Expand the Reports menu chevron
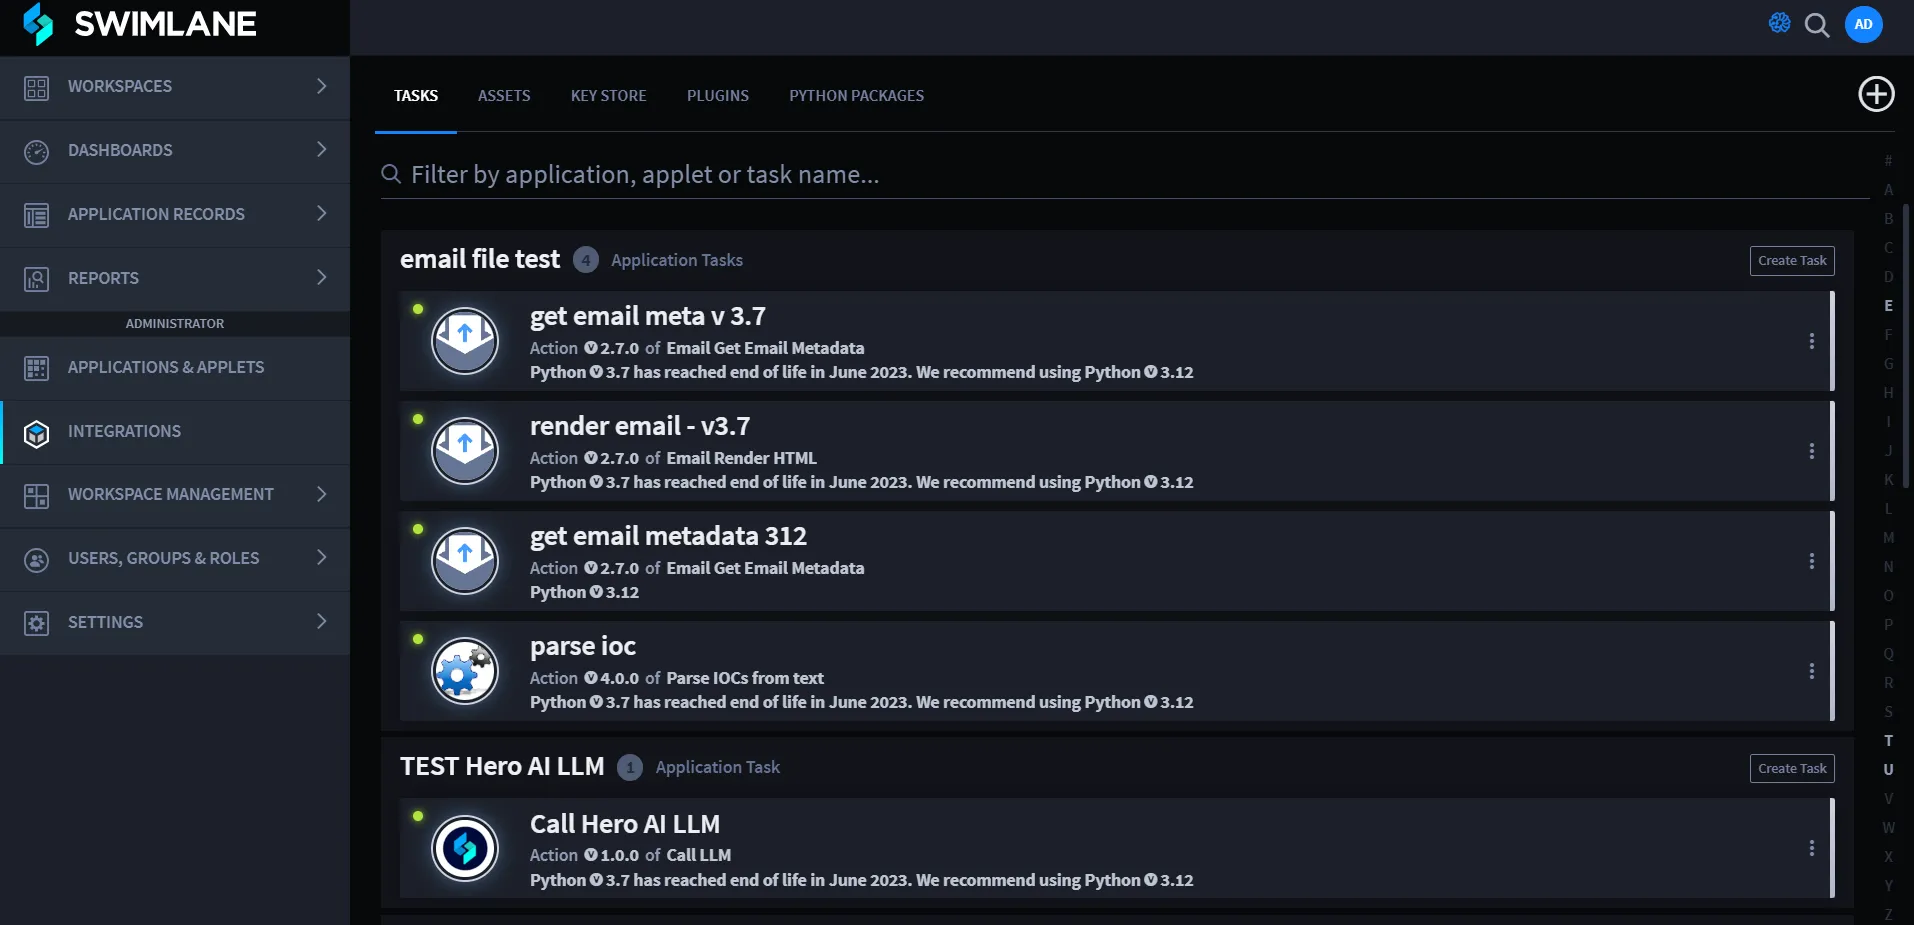 321,277
